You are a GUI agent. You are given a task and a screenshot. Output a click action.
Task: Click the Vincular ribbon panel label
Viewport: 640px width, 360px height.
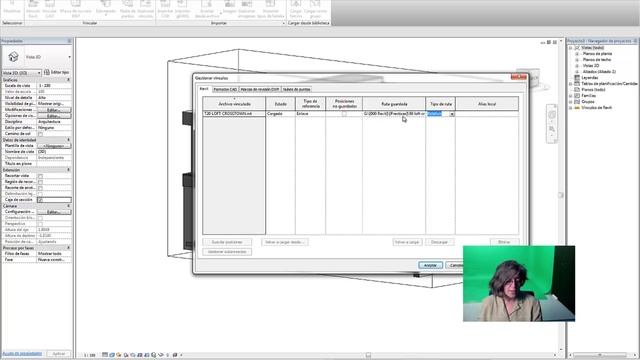90,23
